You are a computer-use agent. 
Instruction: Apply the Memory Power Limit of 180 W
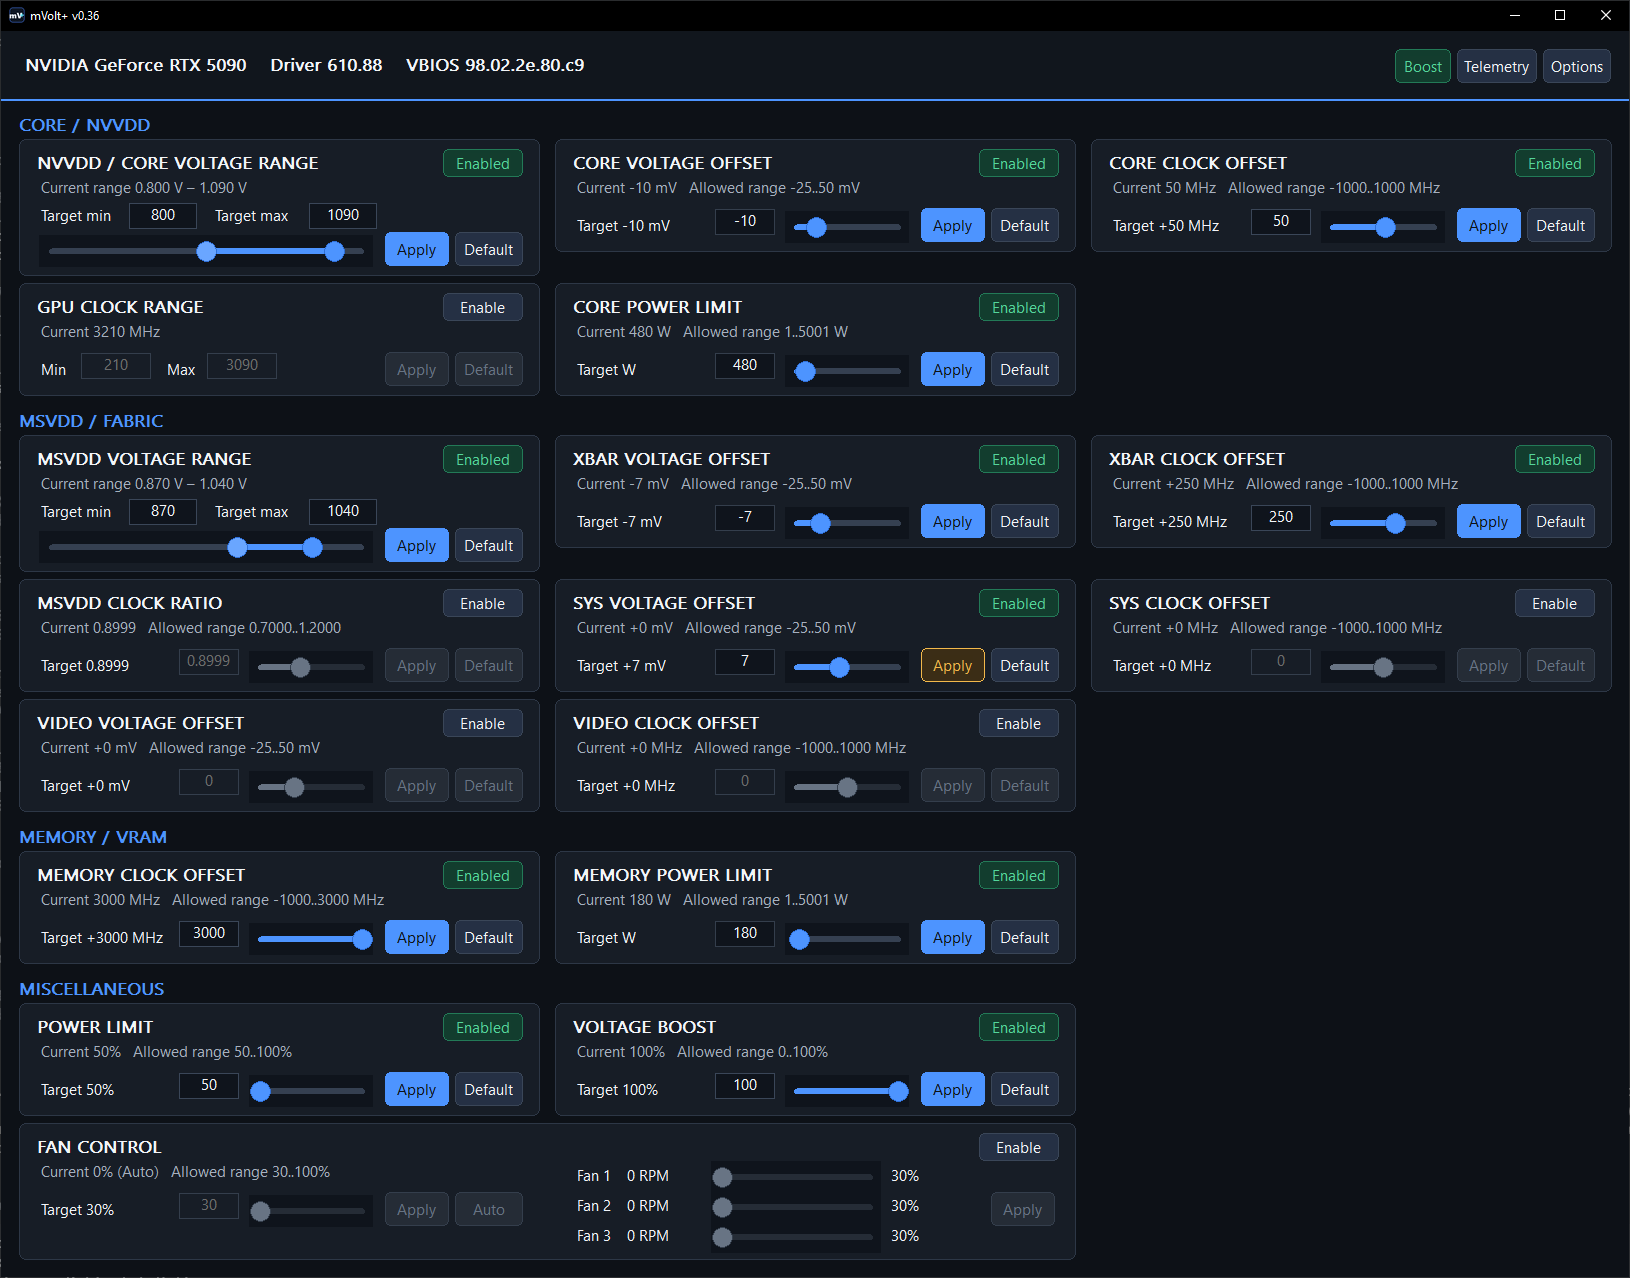coord(952,938)
